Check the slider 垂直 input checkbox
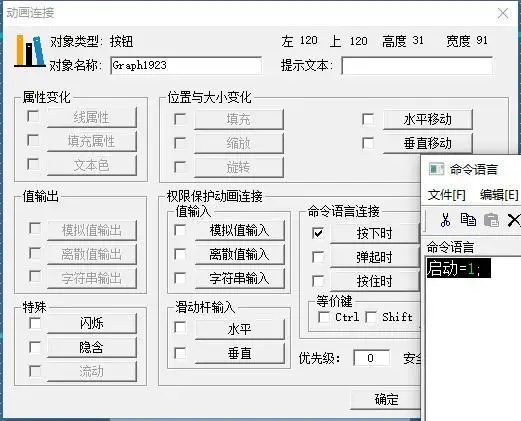The height and width of the screenshot is (421, 521). click(x=180, y=353)
